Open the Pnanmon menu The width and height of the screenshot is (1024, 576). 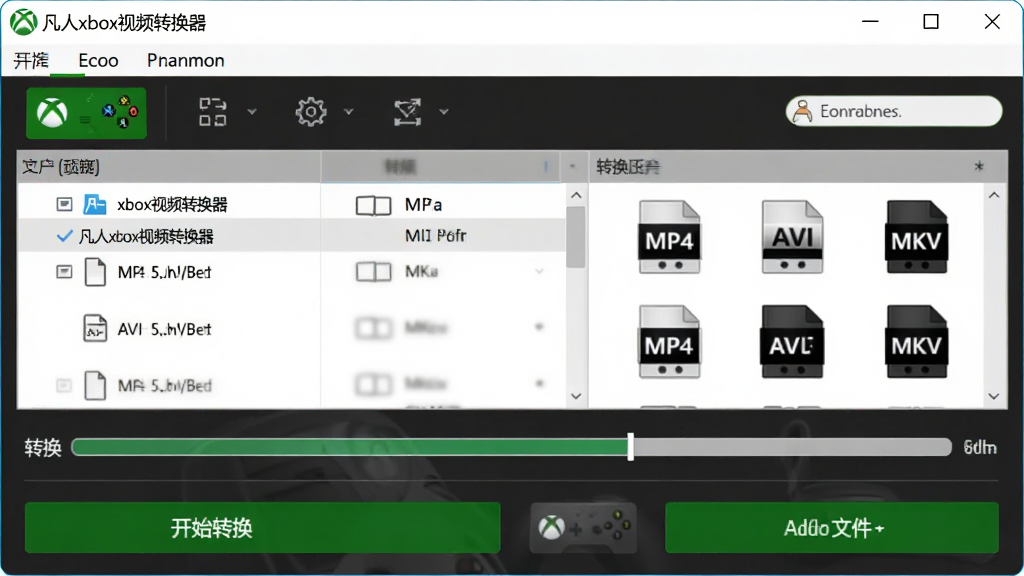tap(185, 61)
